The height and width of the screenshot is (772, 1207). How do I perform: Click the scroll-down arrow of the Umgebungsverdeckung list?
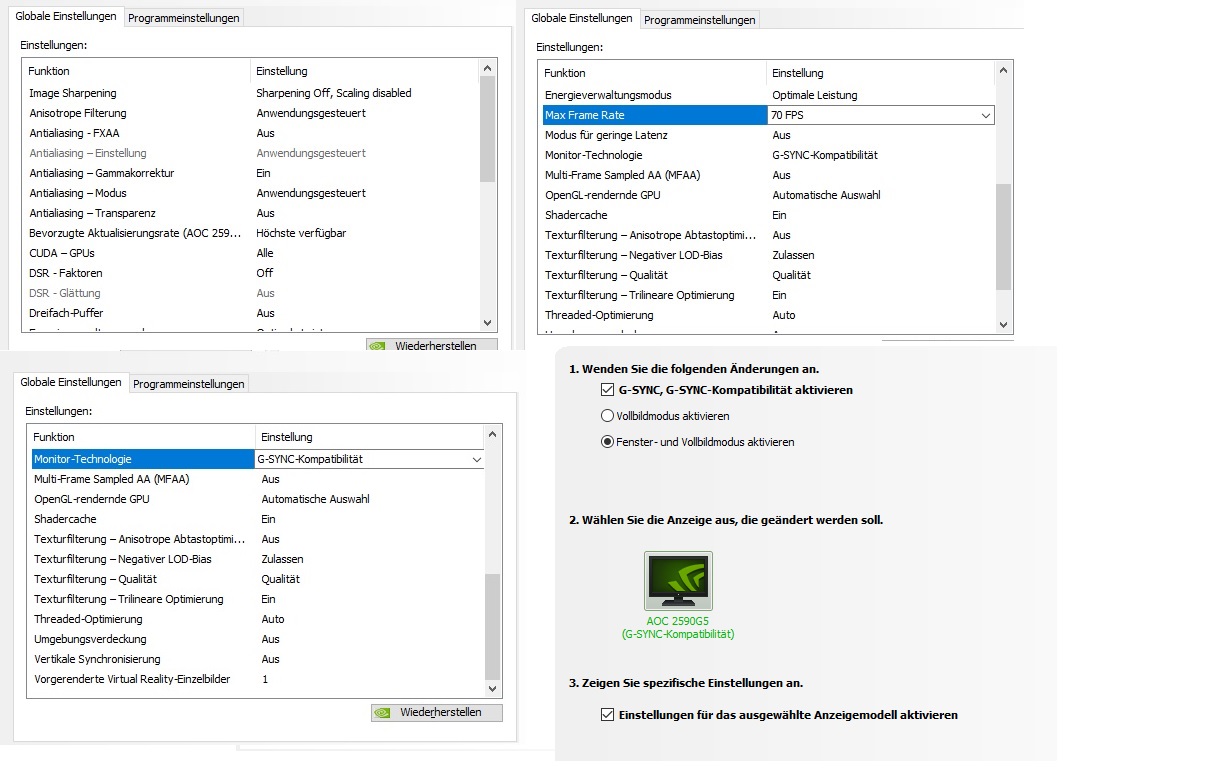(x=493, y=689)
